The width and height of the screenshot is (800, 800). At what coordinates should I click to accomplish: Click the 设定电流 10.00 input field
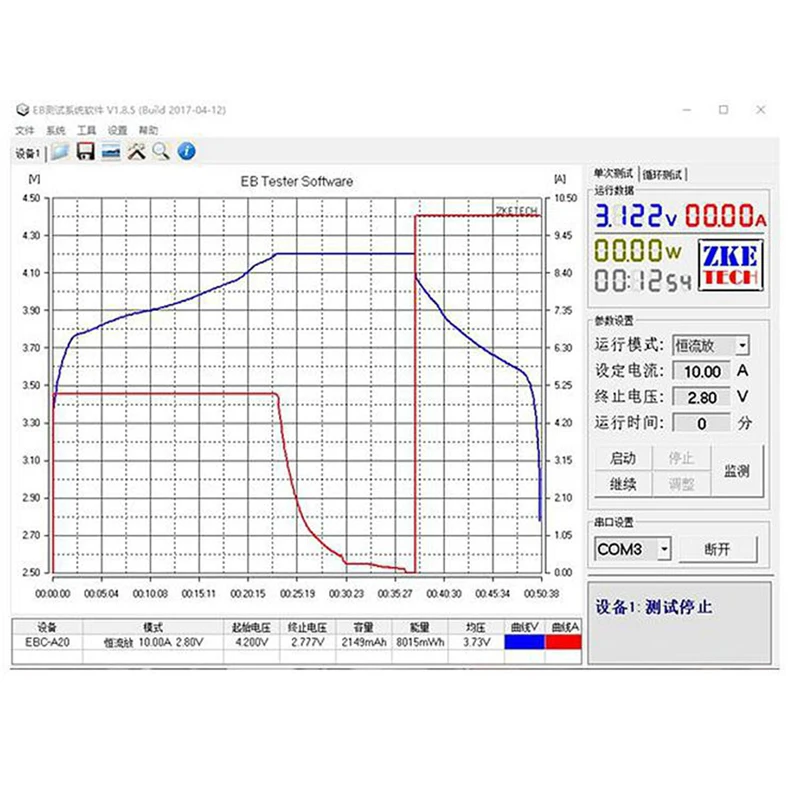(x=702, y=371)
